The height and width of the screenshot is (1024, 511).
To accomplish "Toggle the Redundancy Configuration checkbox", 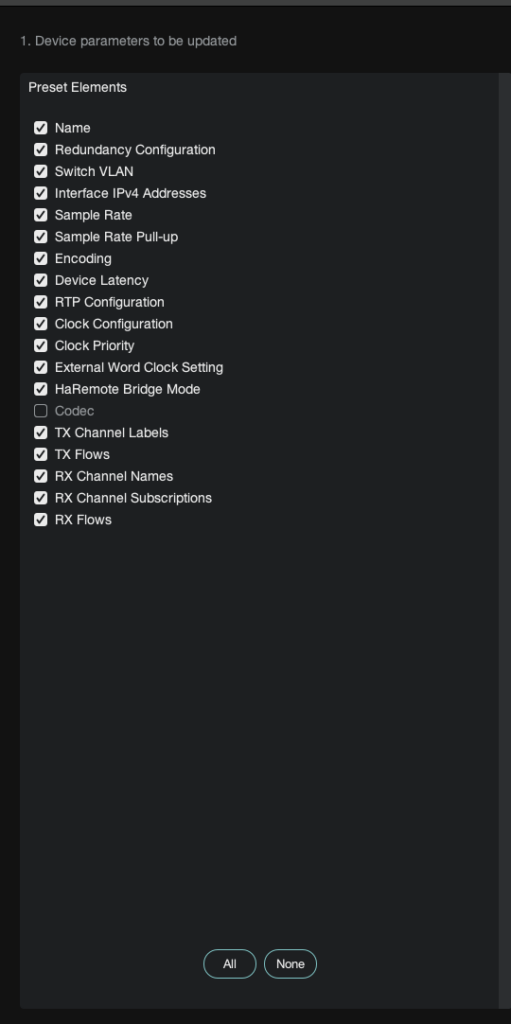I will pos(41,150).
